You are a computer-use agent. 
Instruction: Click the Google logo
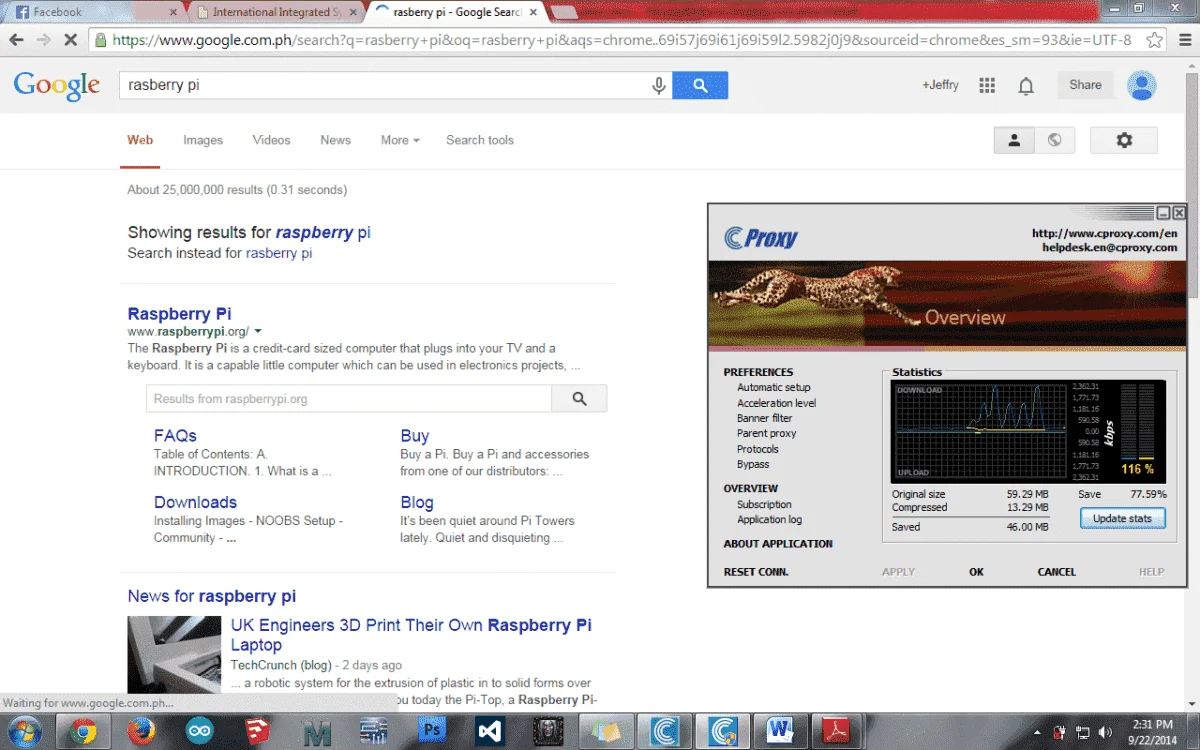pos(57,86)
